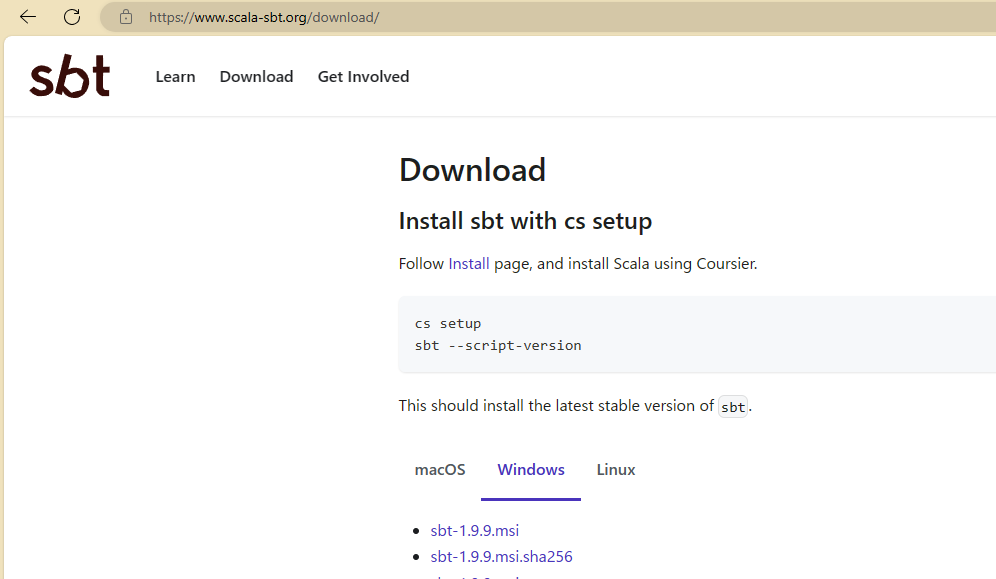Open site info via the padlock icon
996x579 pixels.
coord(126,17)
